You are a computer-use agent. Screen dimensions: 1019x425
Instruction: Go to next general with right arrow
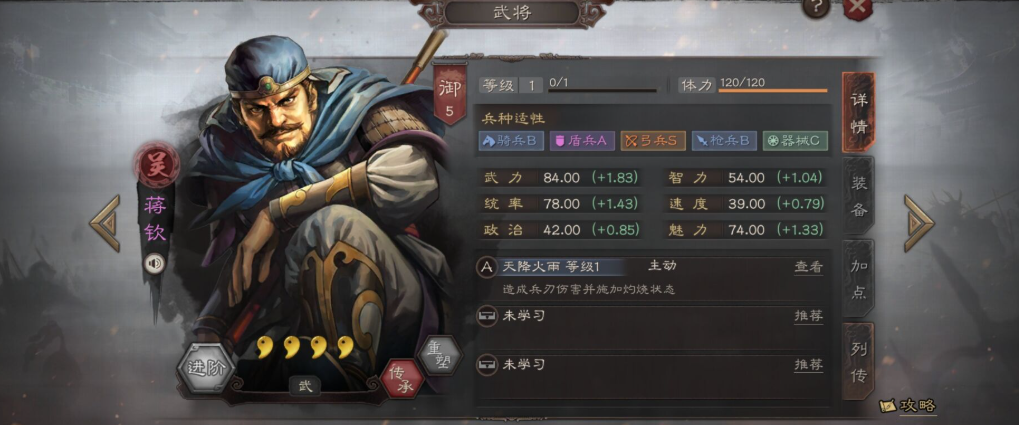point(919,223)
